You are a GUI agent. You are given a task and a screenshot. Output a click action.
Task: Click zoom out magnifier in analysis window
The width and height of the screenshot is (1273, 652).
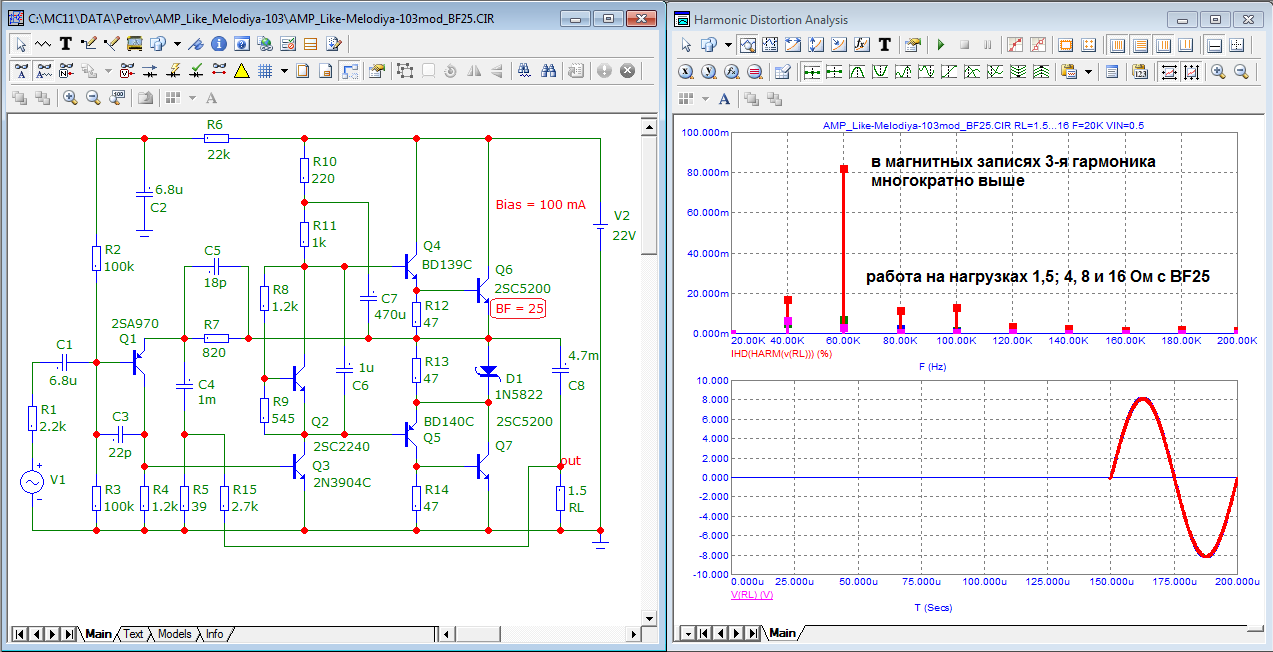[1241, 72]
